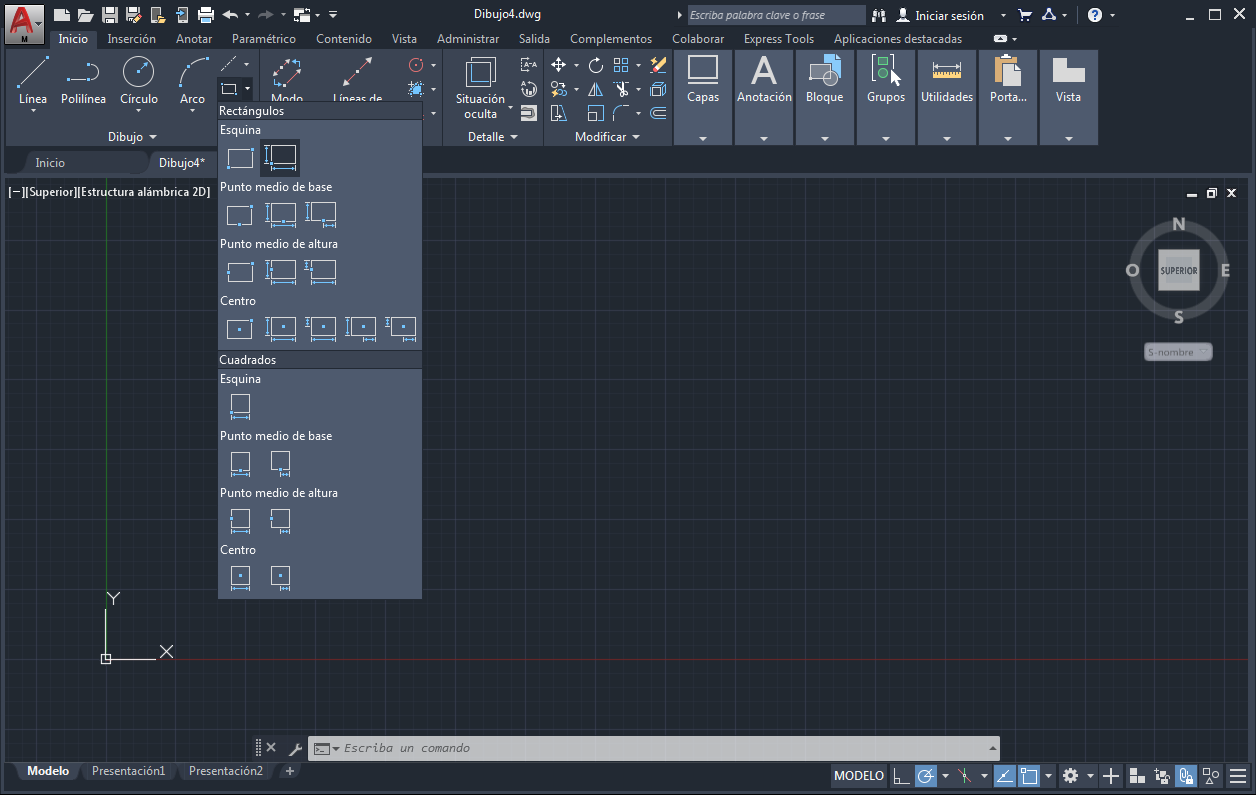The image size is (1256, 795).
Task: Open the Capas panel dropdown
Action: tap(703, 138)
